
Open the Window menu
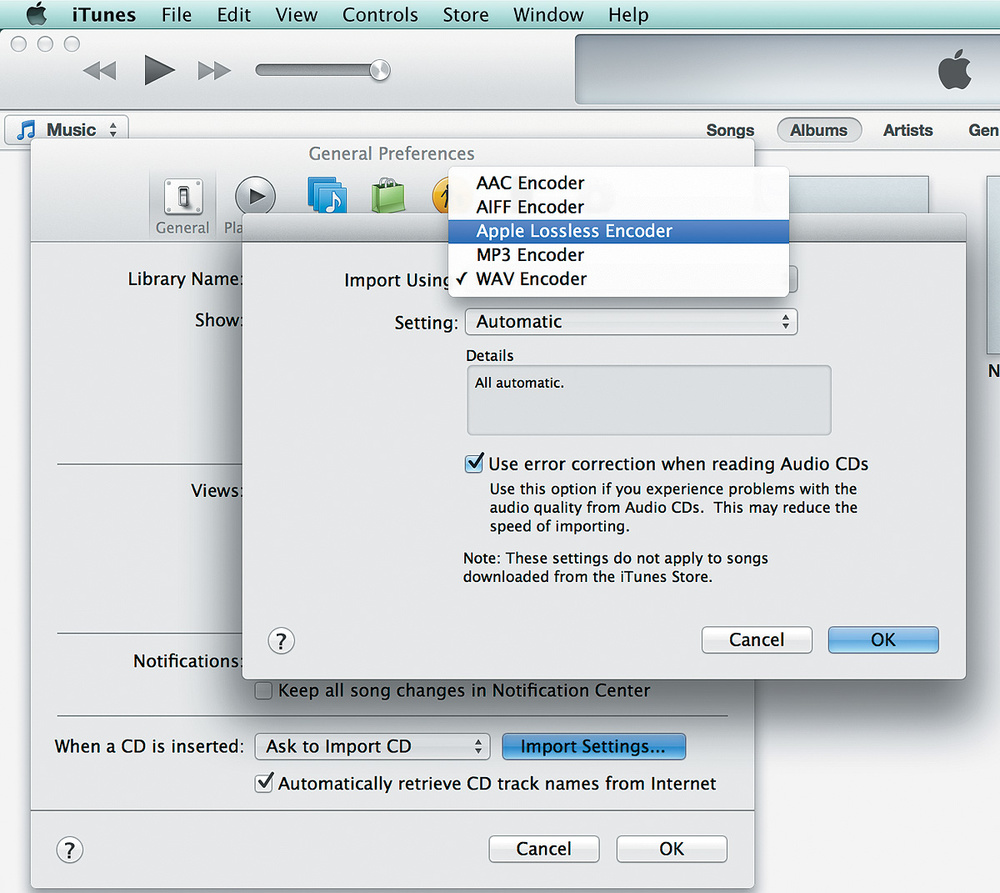tap(548, 14)
